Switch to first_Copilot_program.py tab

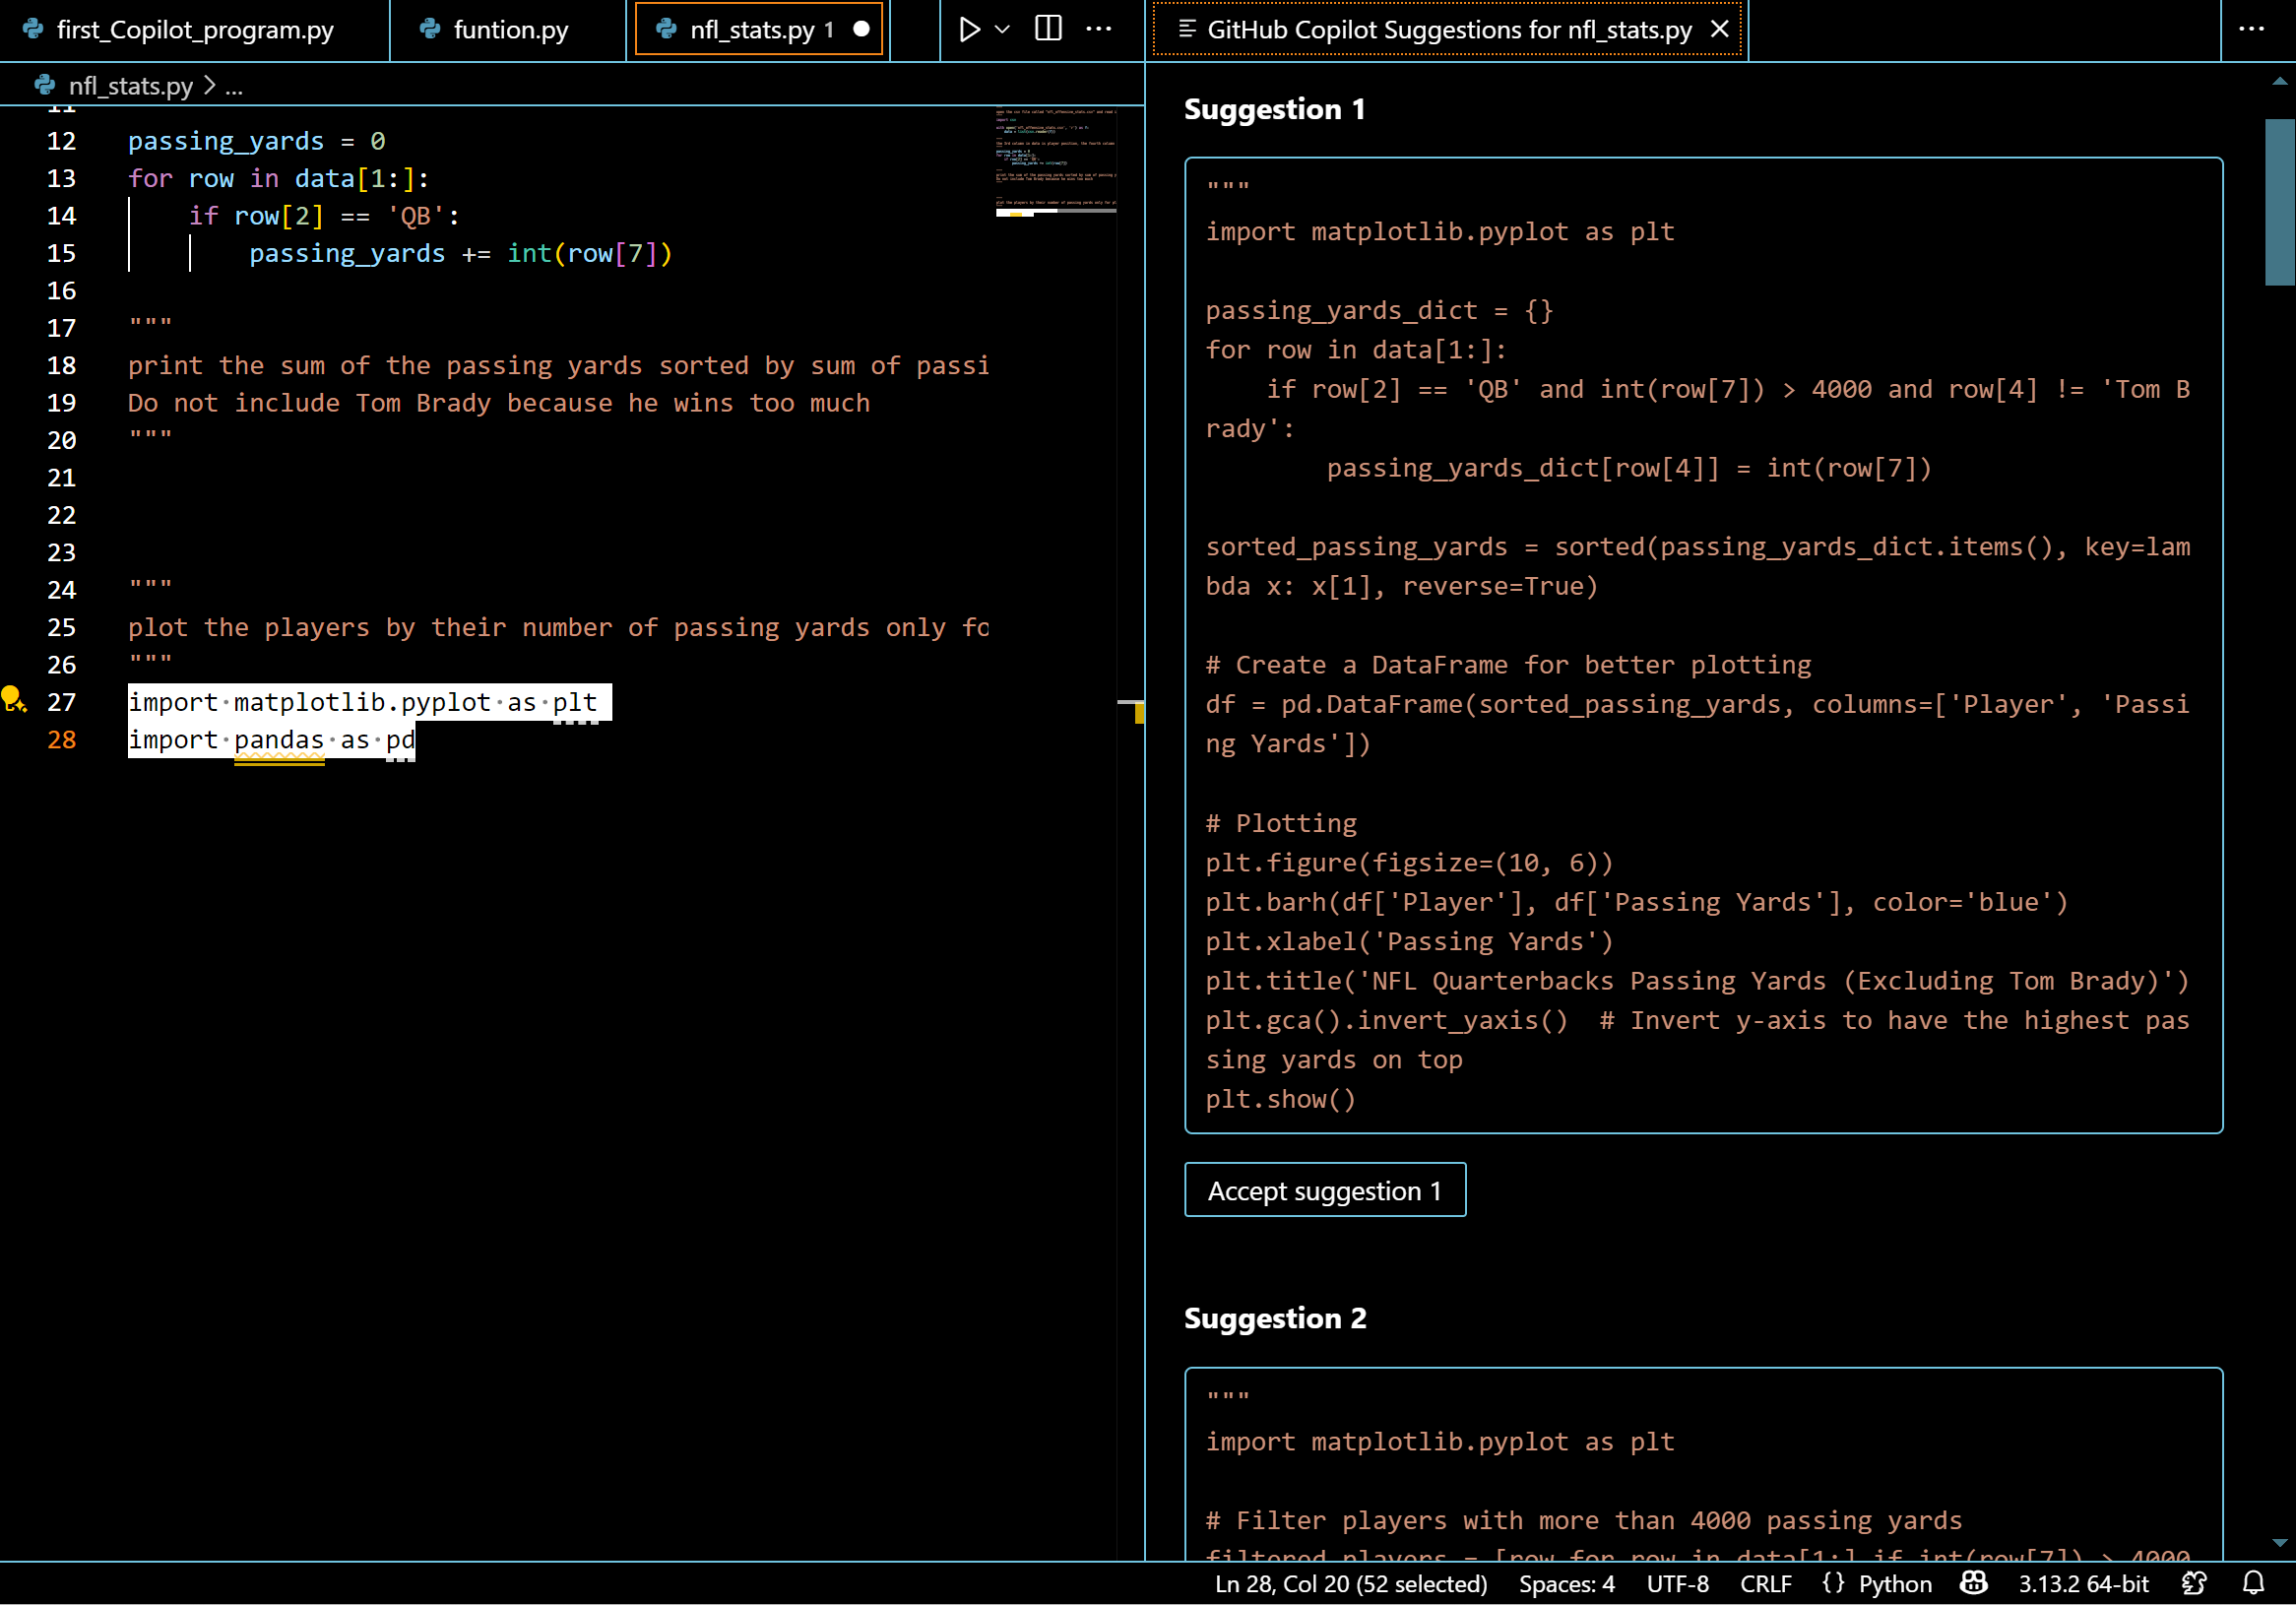194,30
